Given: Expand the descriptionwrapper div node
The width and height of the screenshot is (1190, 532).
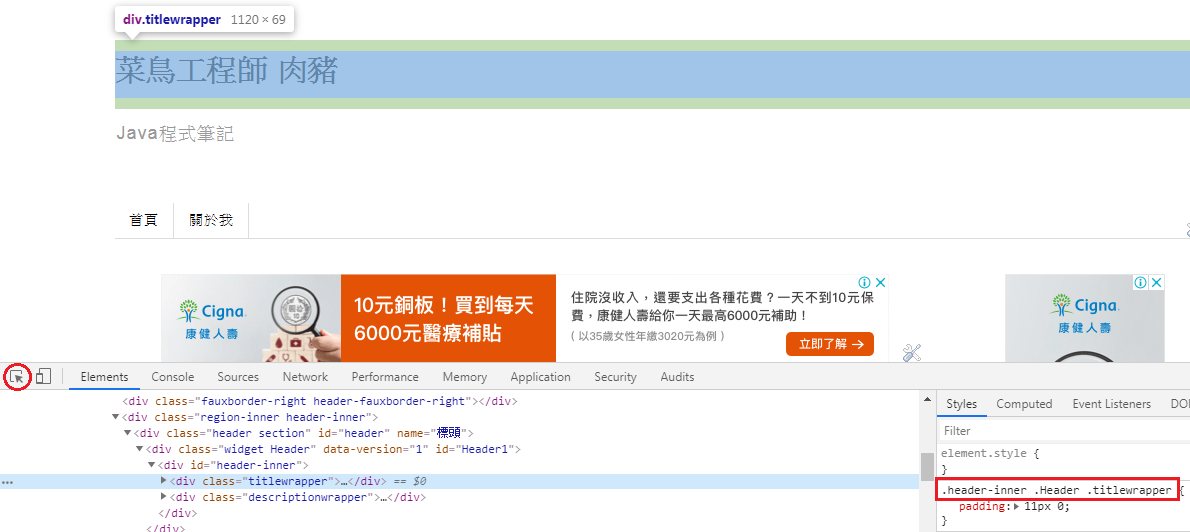Looking at the screenshot, I should coord(165,497).
